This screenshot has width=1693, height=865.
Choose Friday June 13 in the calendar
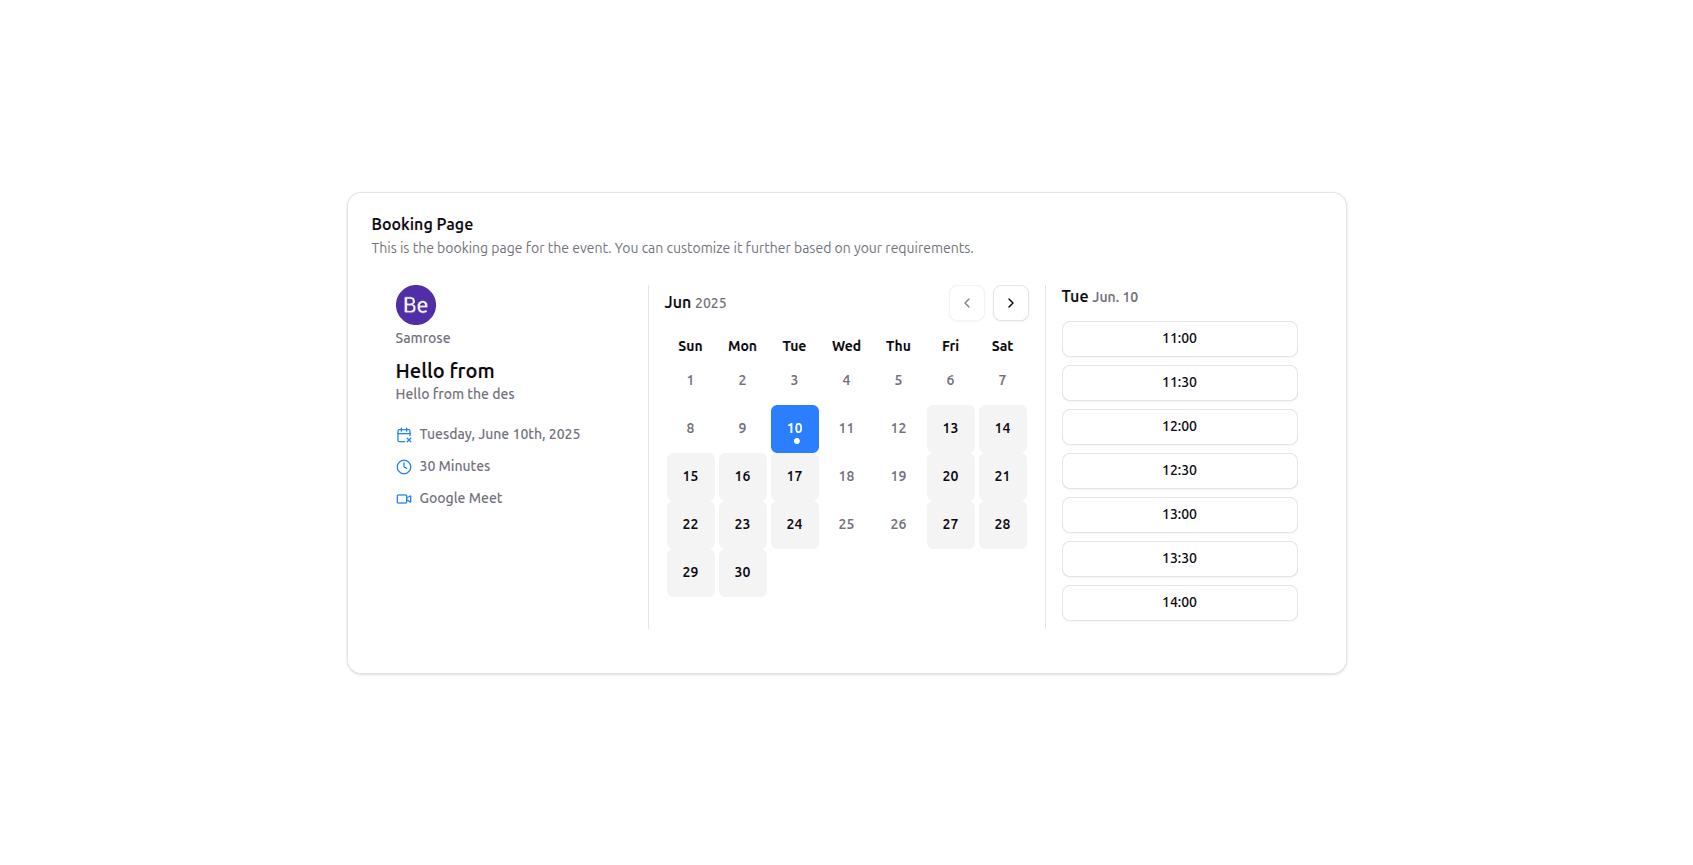tap(950, 429)
